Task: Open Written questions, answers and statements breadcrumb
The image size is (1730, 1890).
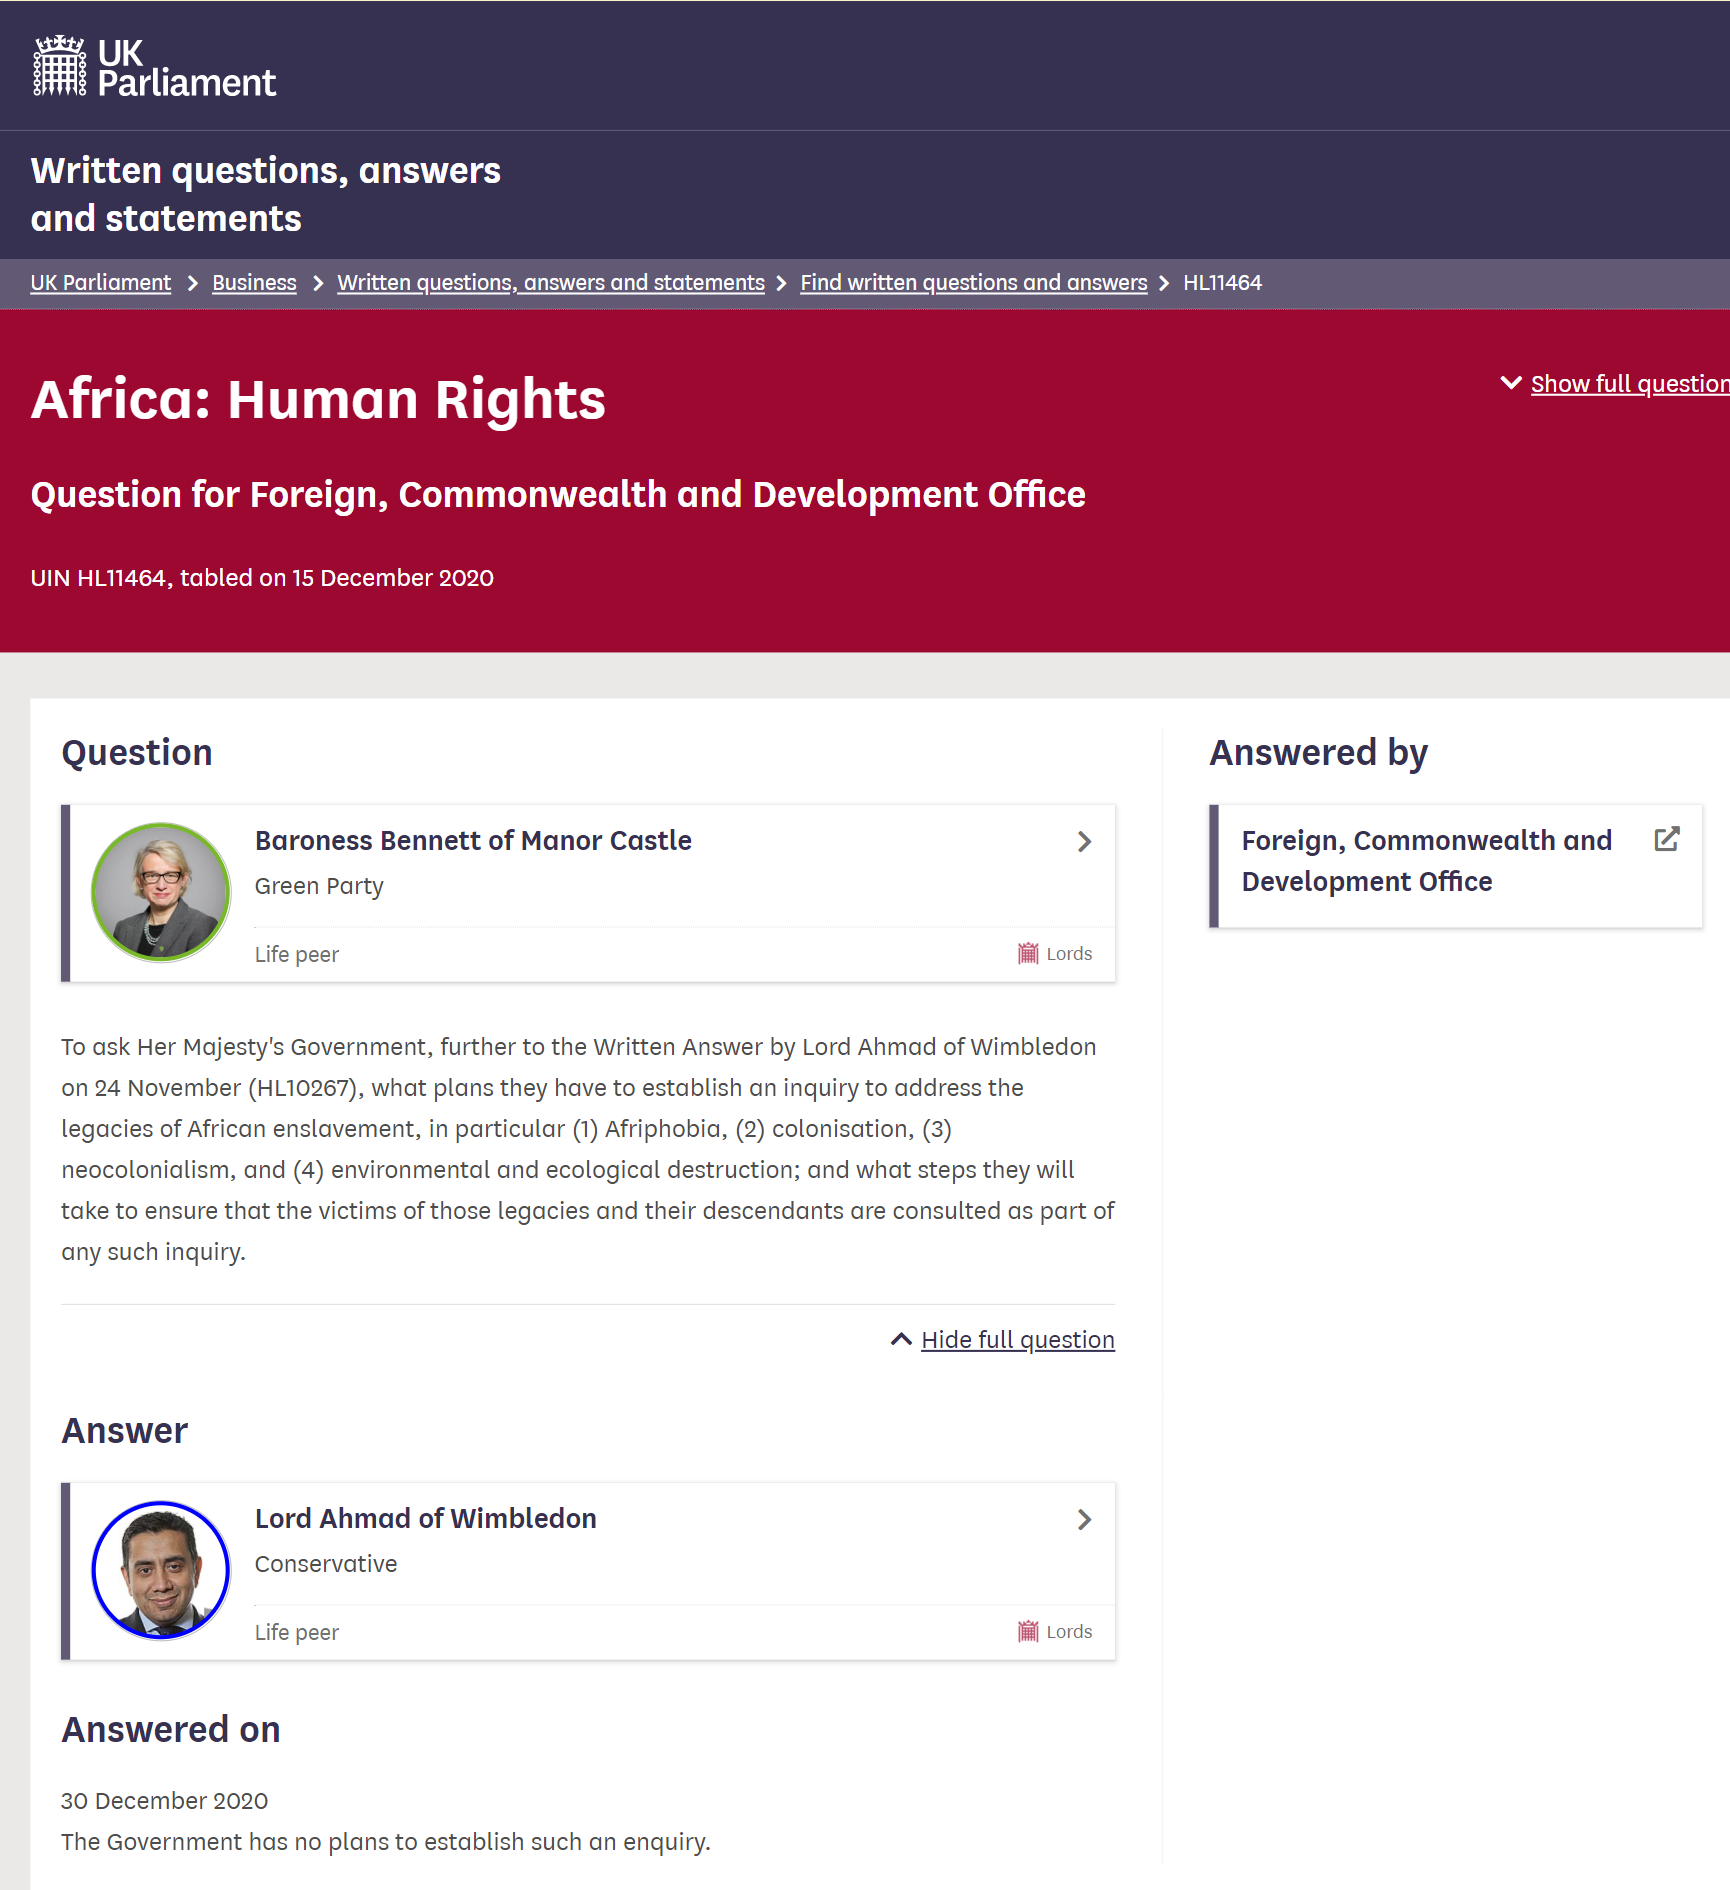Action: (x=550, y=283)
